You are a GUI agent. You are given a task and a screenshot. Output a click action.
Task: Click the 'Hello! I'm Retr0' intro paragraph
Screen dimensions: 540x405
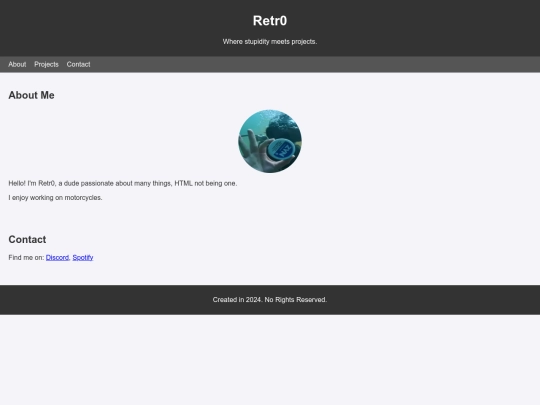tap(123, 183)
